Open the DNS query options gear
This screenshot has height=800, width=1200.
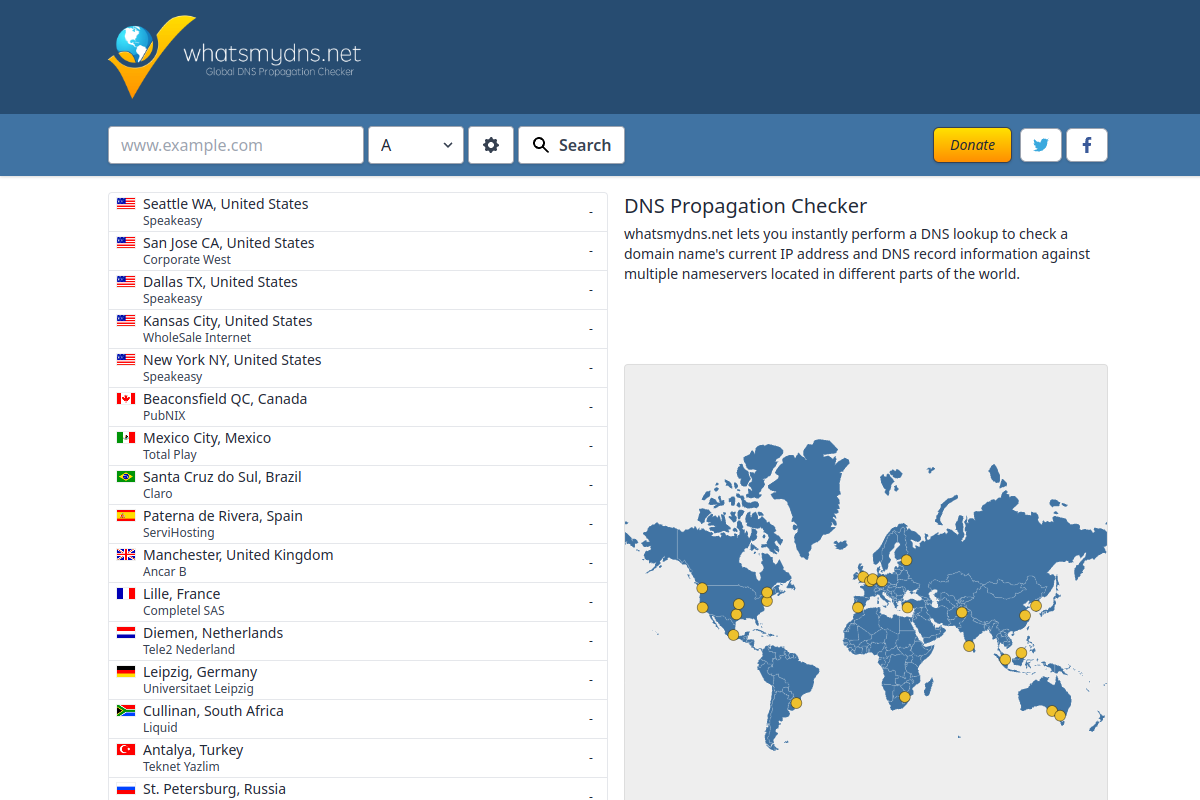coord(490,144)
